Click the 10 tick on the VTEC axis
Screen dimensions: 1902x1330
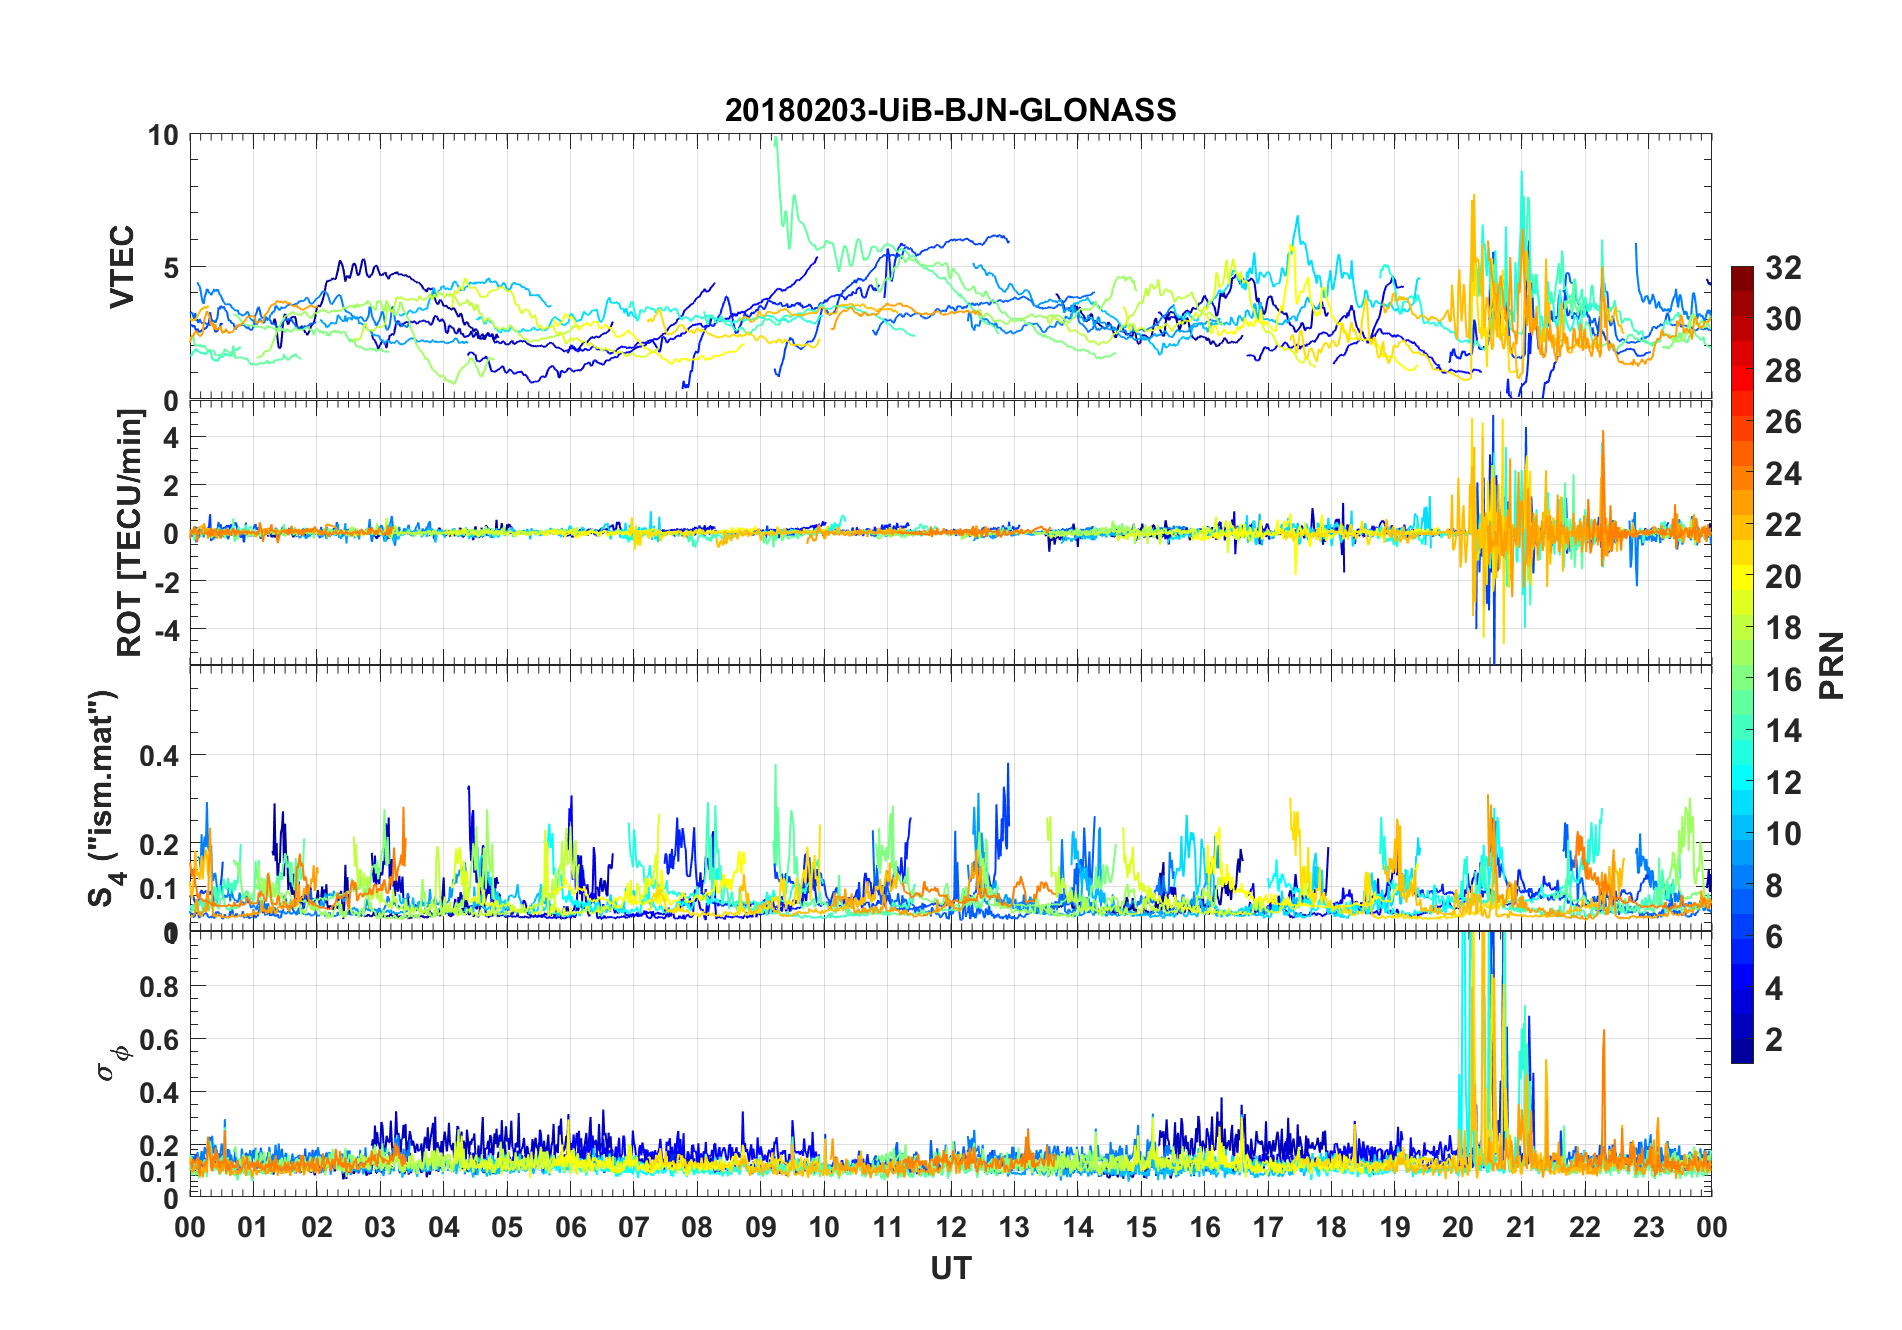(x=164, y=135)
